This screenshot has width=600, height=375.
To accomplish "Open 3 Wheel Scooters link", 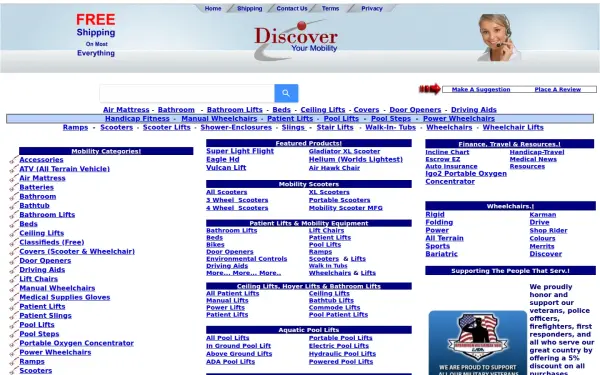I will (x=237, y=200).
